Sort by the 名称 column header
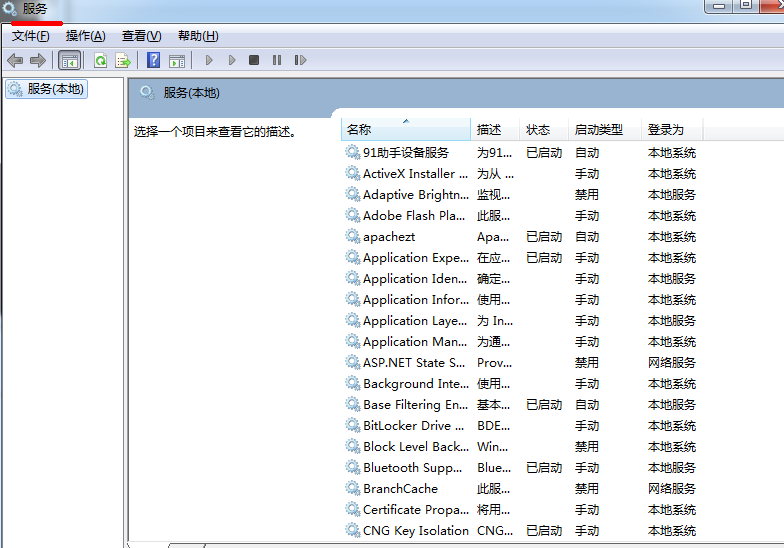Viewport: 784px width, 548px height. coord(406,130)
